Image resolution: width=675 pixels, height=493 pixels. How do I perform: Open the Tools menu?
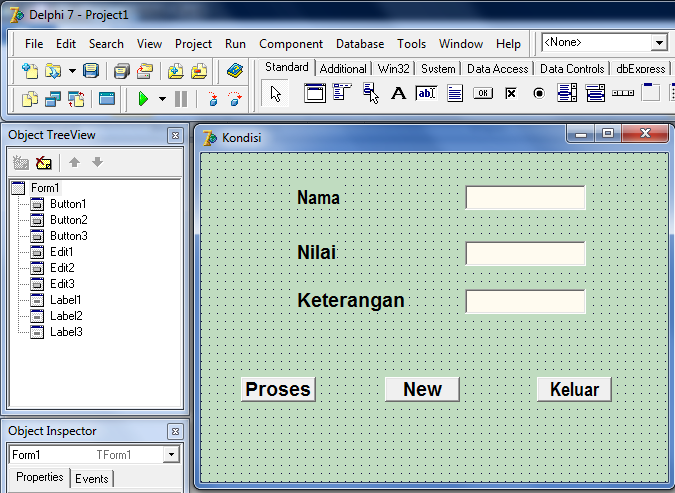[412, 44]
